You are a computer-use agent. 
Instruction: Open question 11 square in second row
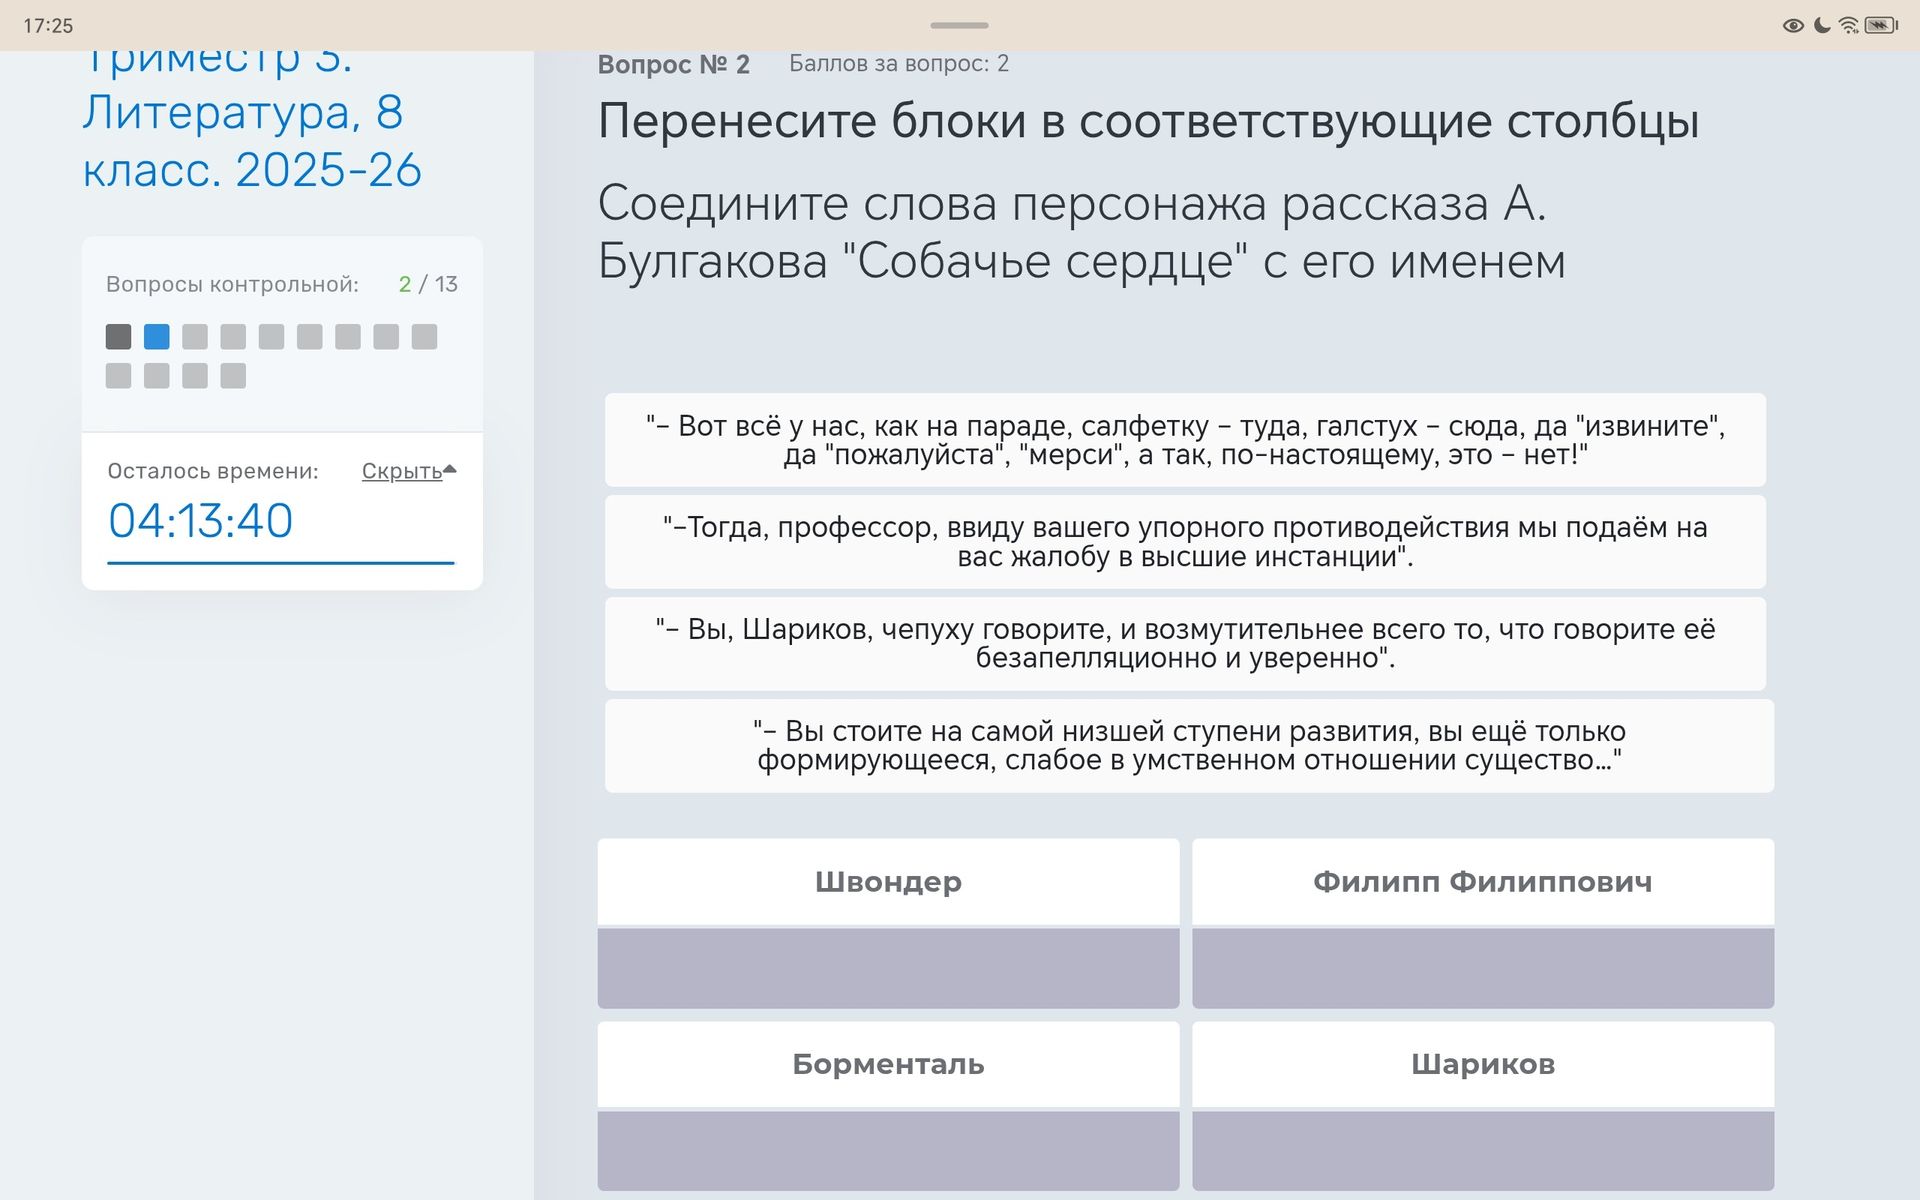(x=157, y=376)
